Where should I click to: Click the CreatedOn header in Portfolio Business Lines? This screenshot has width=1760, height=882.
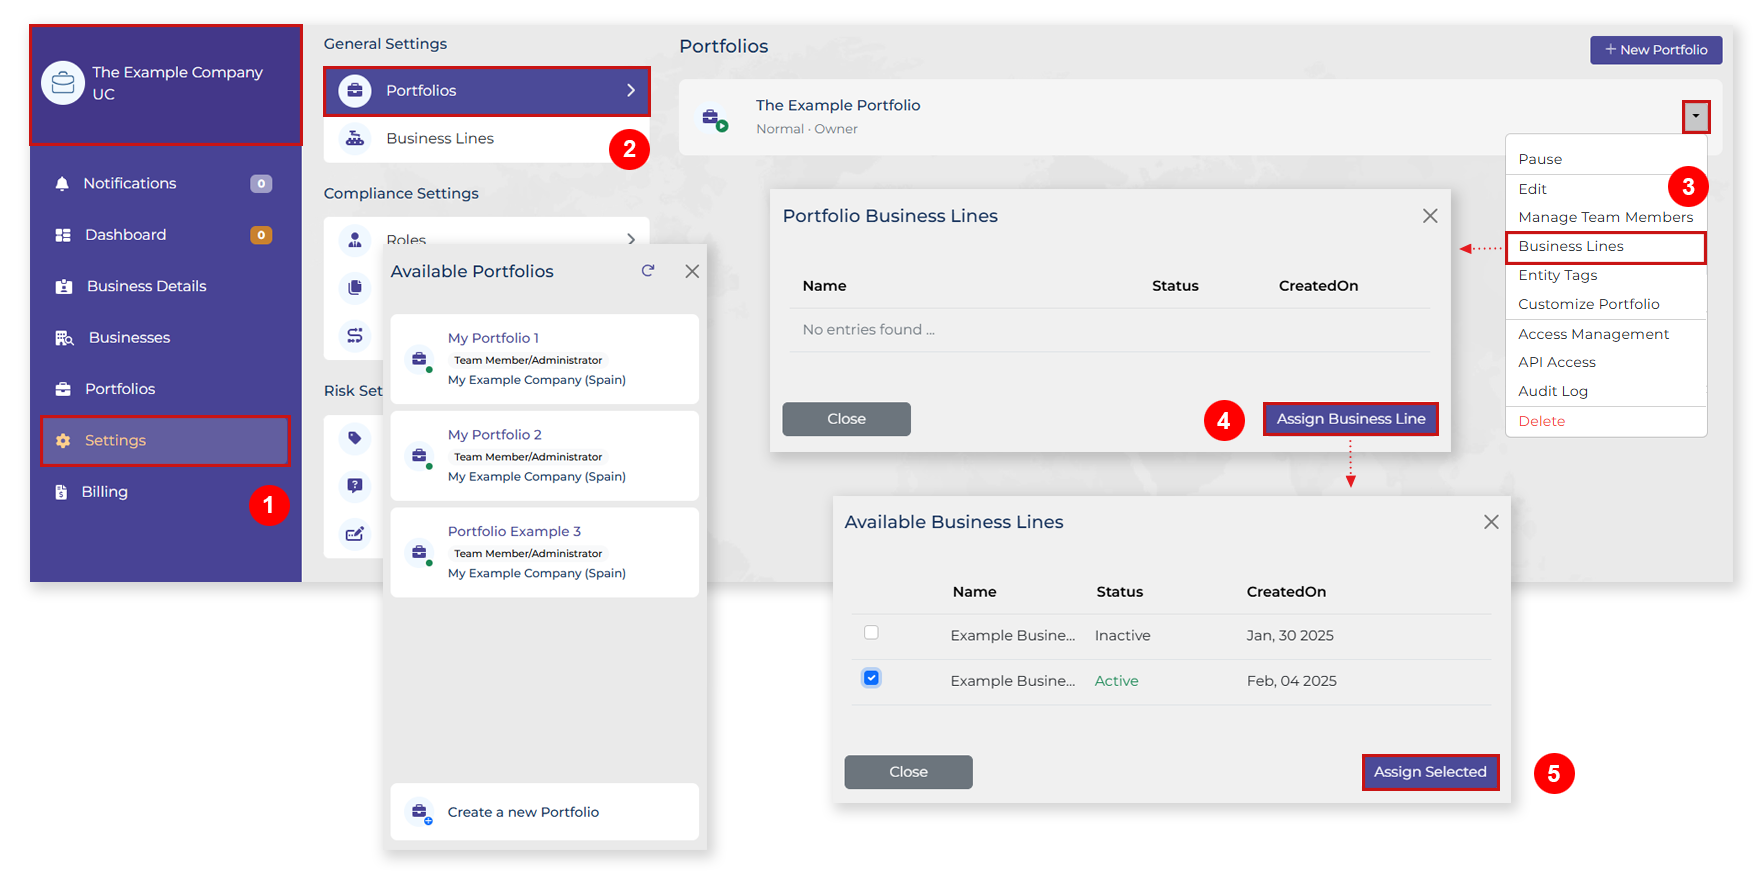(1318, 286)
